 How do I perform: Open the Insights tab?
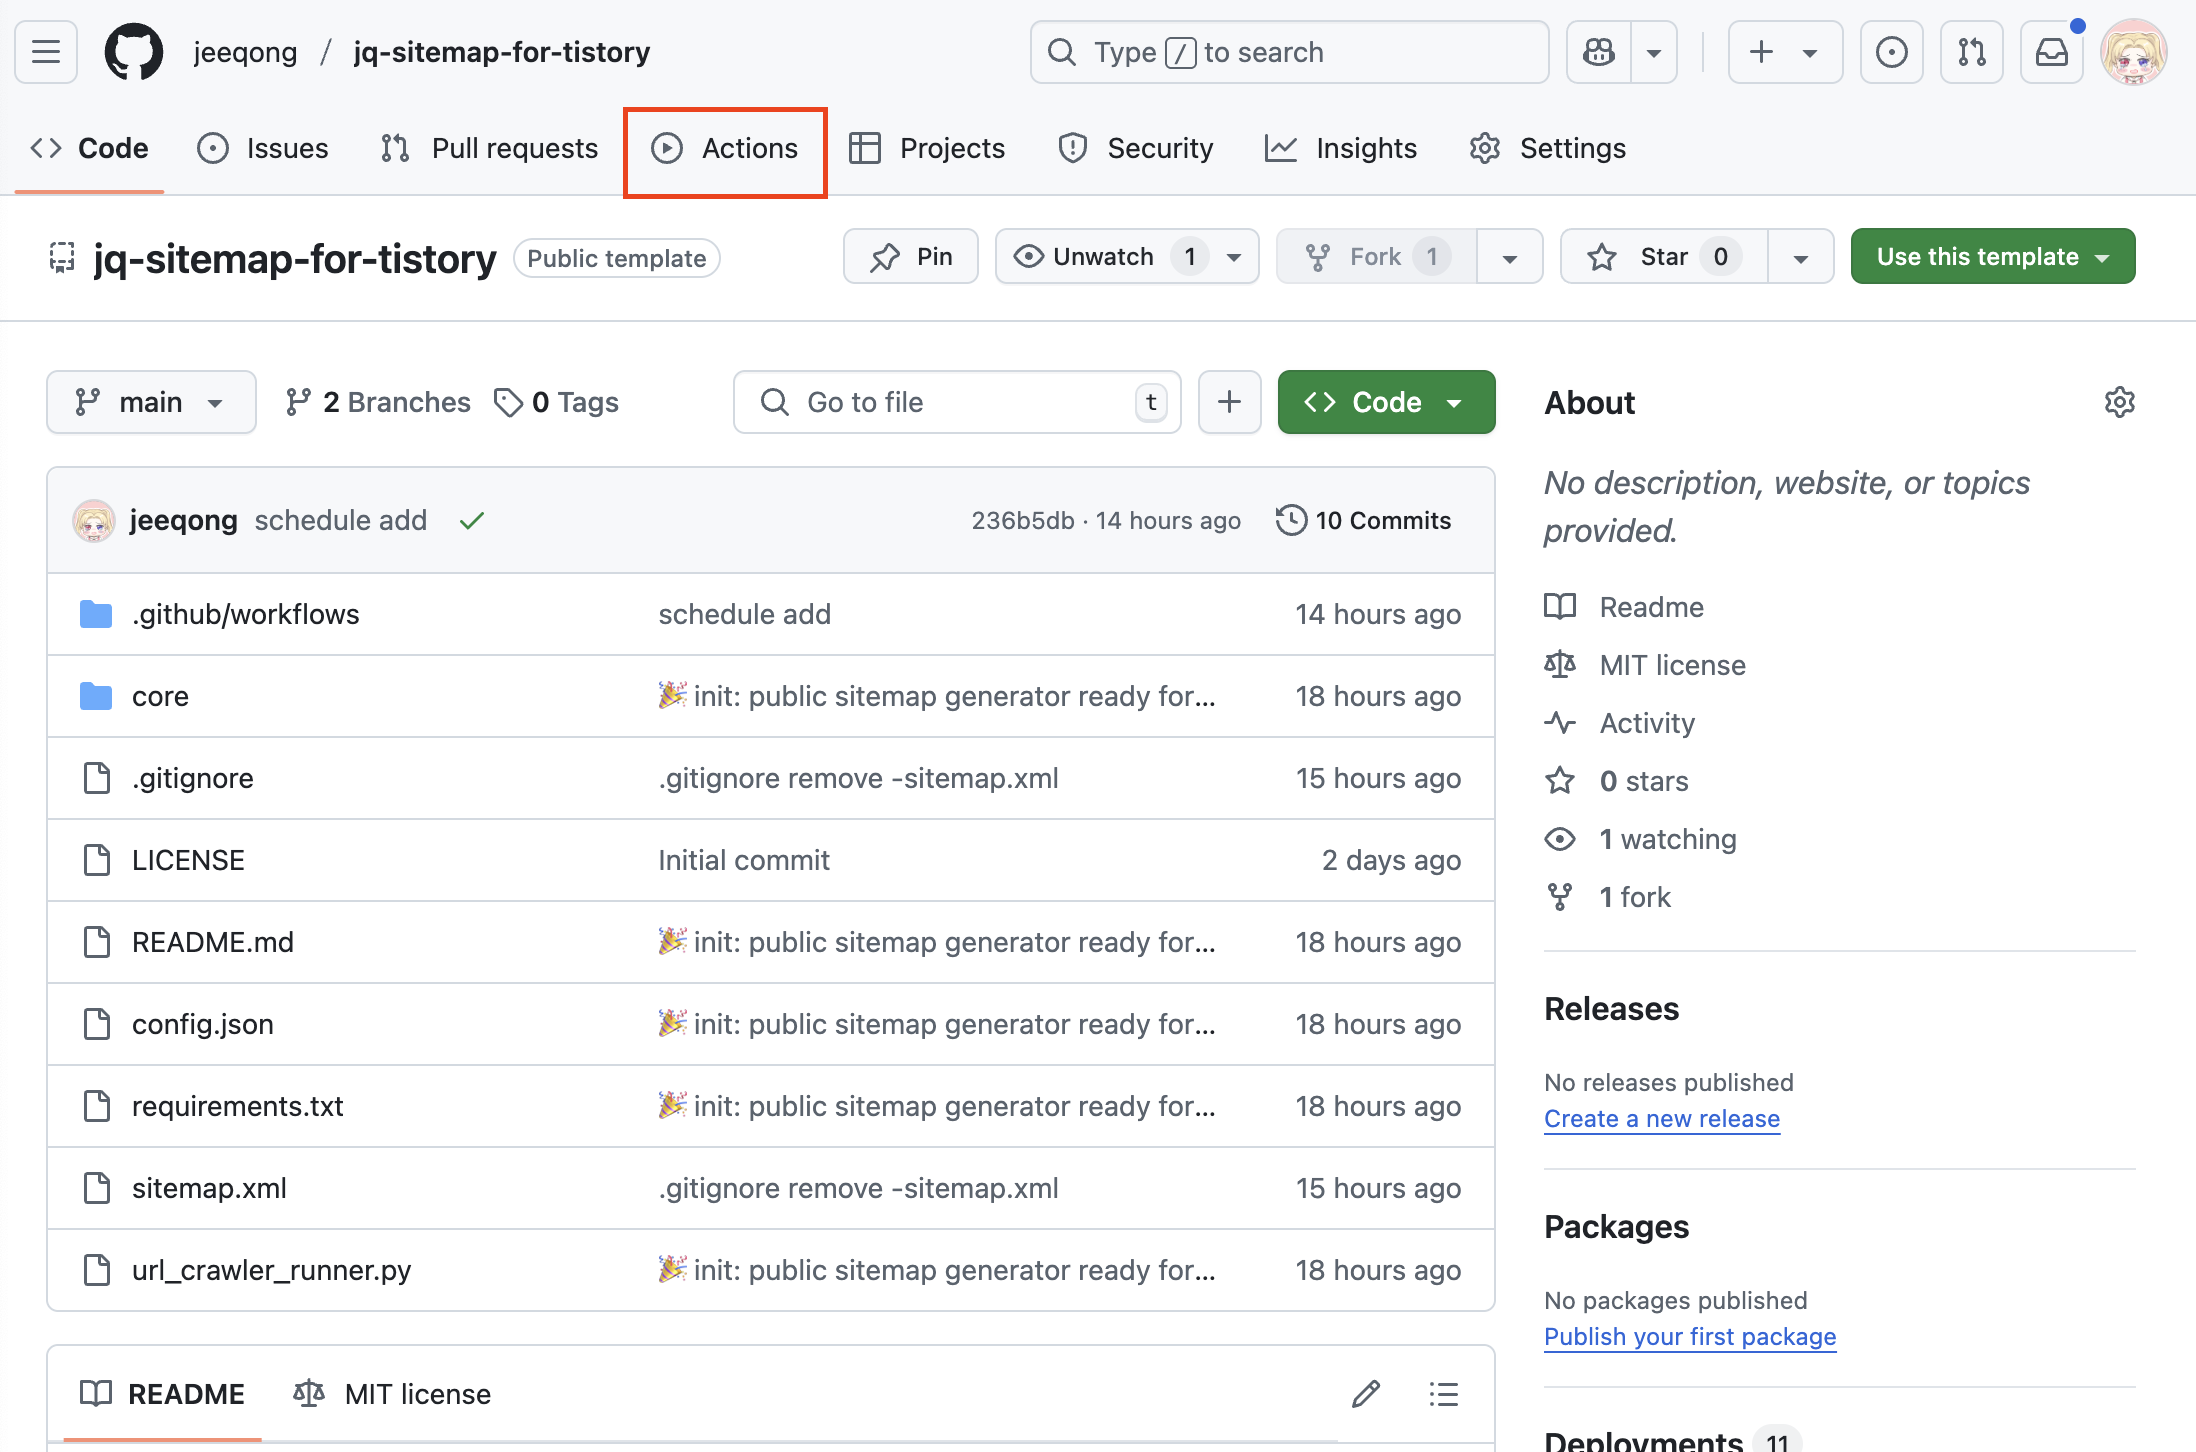[x=1341, y=148]
